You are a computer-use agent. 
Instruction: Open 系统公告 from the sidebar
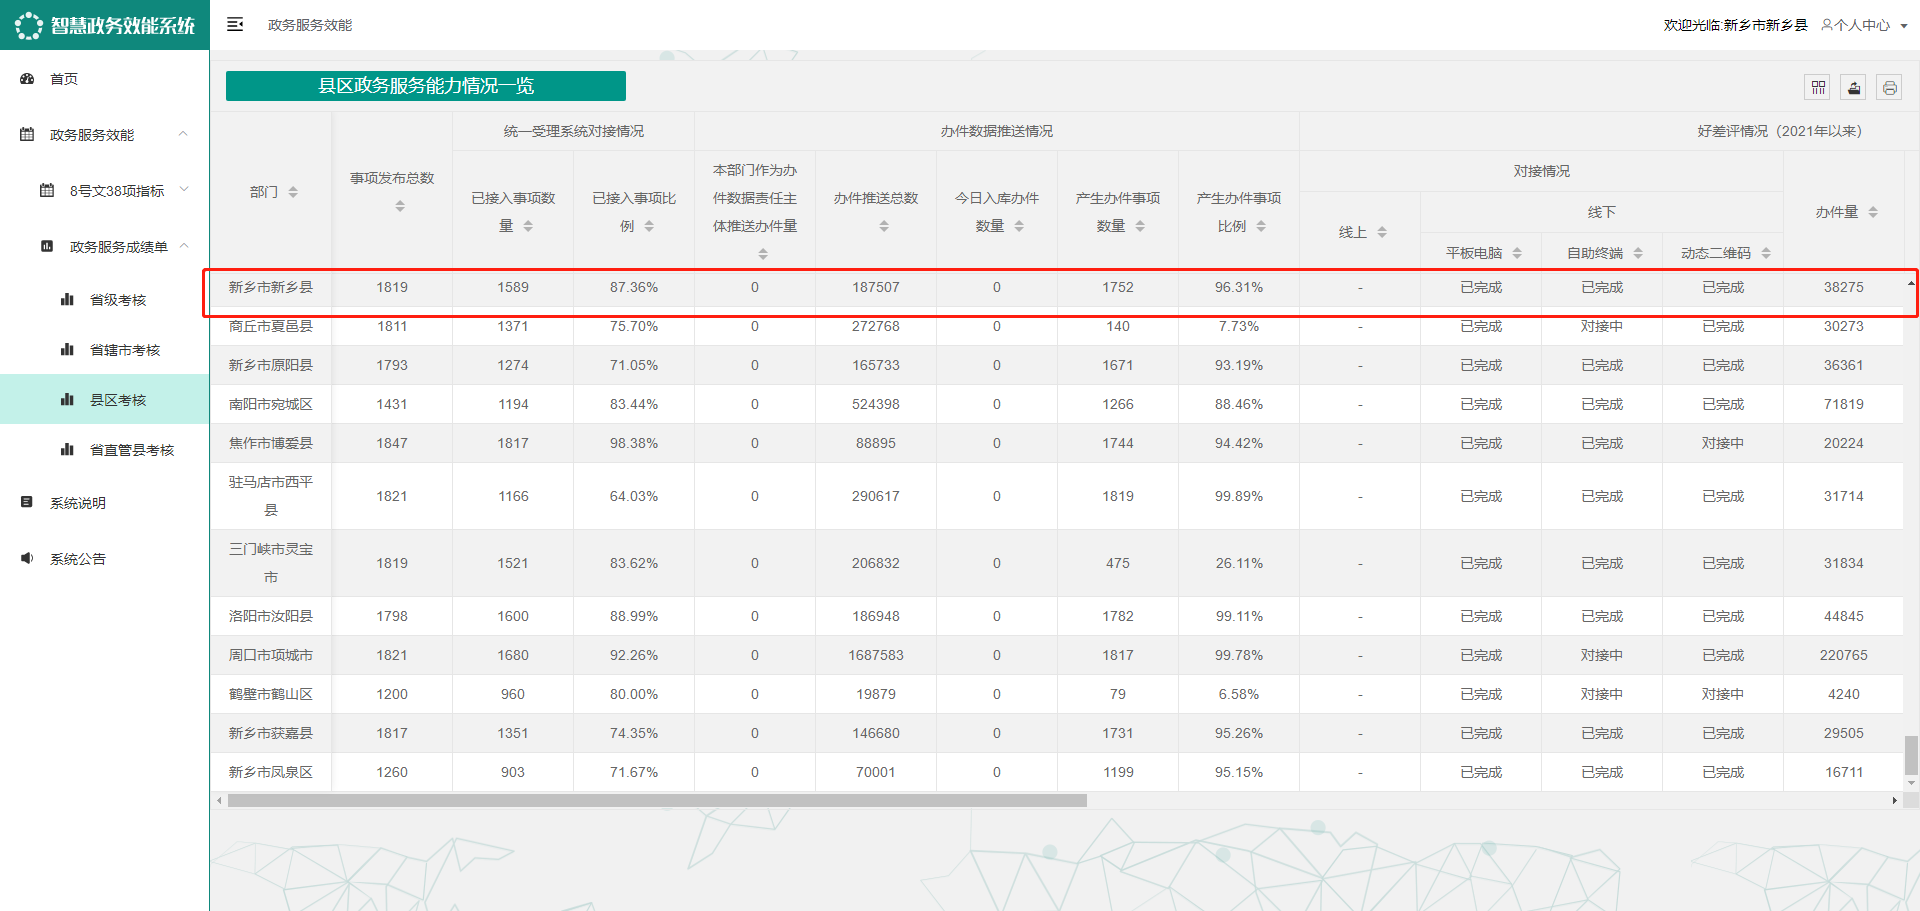[78, 559]
